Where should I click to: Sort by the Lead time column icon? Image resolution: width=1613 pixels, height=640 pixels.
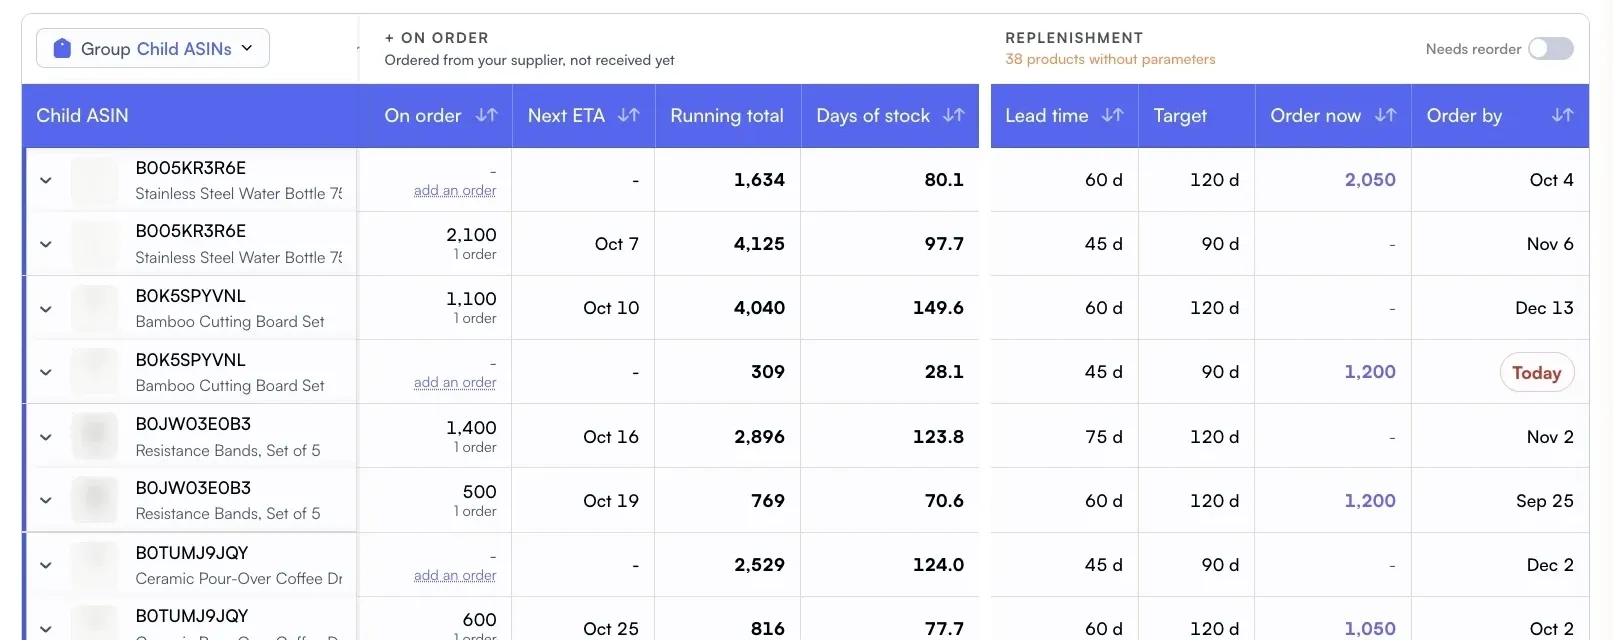click(1113, 115)
